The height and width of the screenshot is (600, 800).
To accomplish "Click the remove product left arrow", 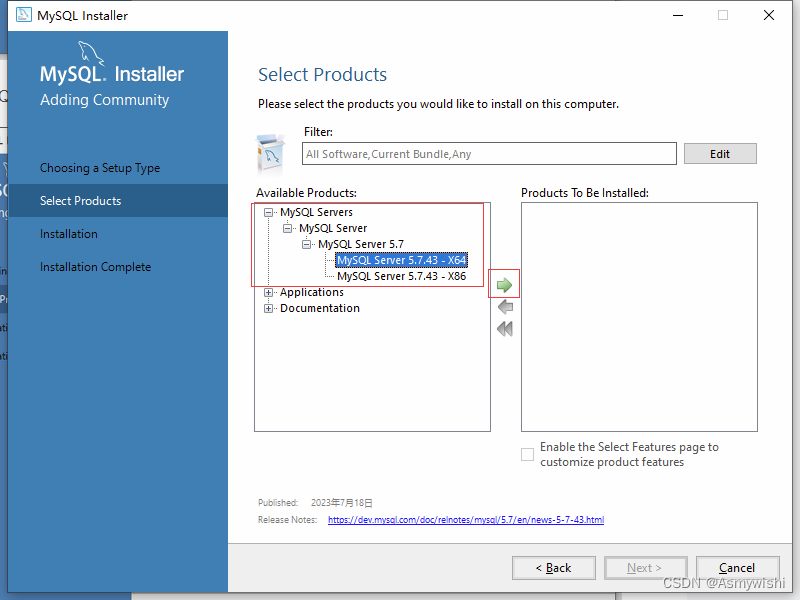I will 504,307.
